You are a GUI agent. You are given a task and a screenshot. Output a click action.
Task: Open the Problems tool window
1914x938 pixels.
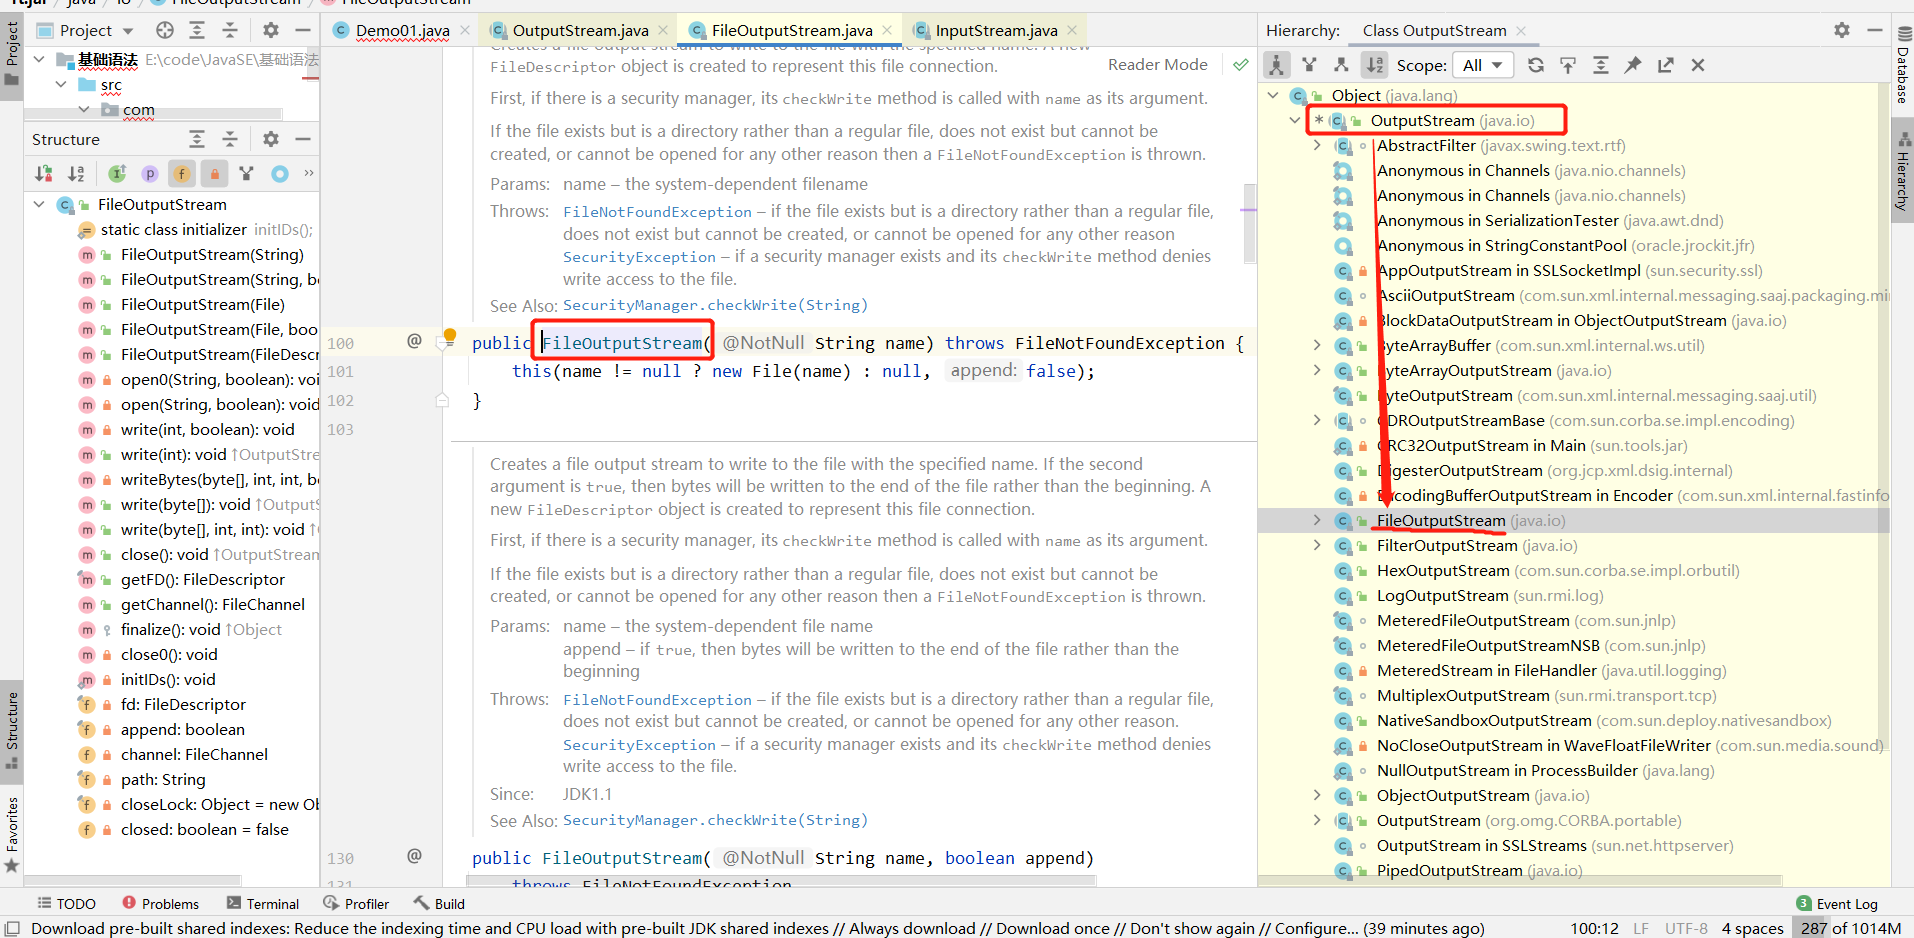pos(161,903)
